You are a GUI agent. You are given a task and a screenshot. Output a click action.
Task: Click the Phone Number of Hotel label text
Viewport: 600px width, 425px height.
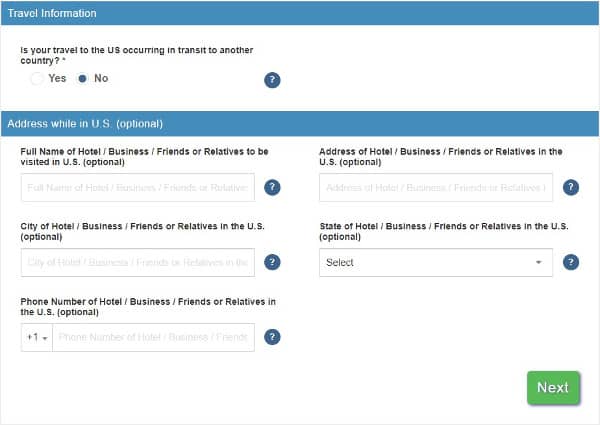(147, 306)
